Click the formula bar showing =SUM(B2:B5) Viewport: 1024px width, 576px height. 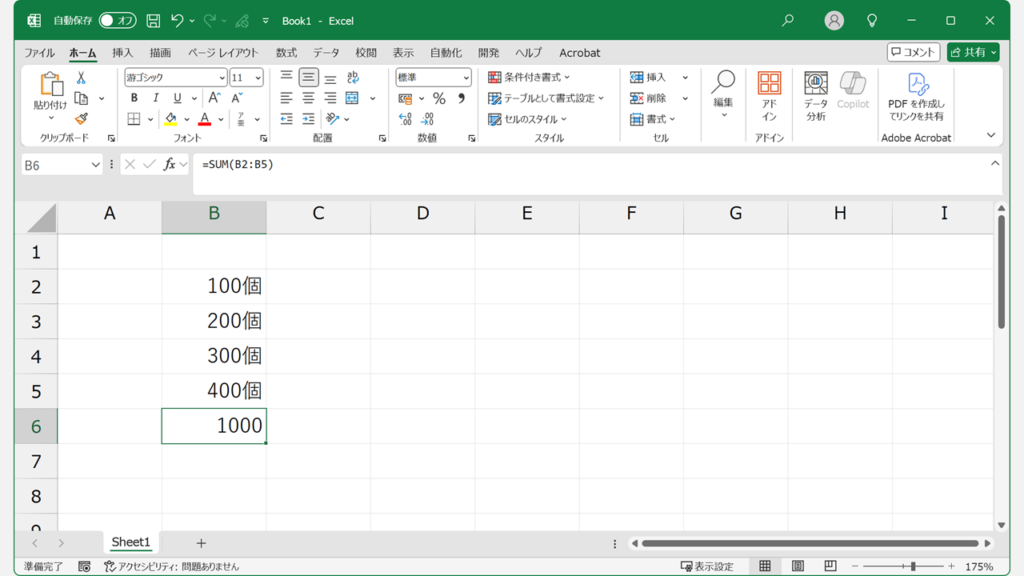point(597,173)
